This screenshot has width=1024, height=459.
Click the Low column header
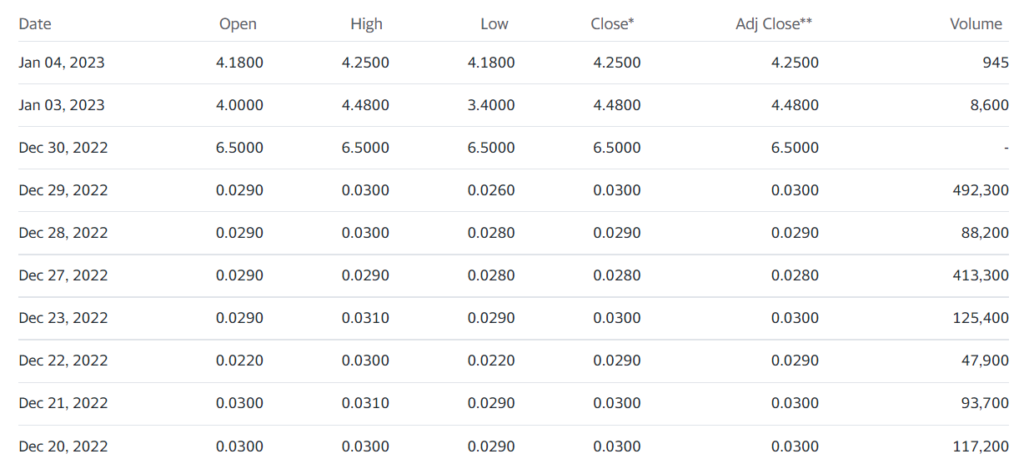[x=494, y=24]
